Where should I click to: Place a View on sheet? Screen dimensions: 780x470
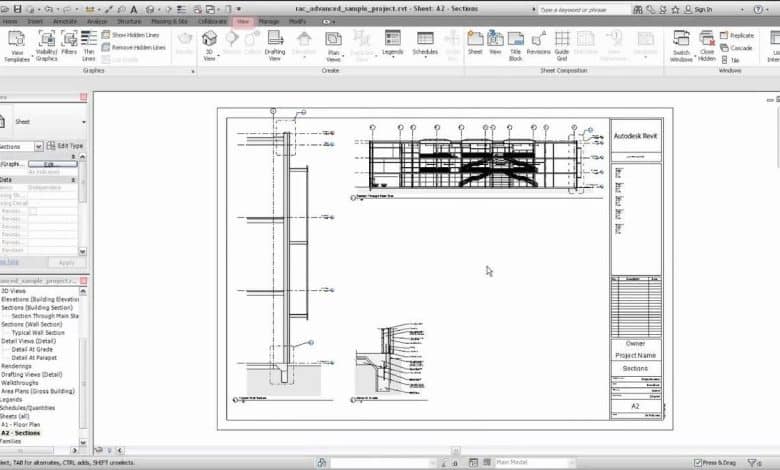click(x=495, y=43)
